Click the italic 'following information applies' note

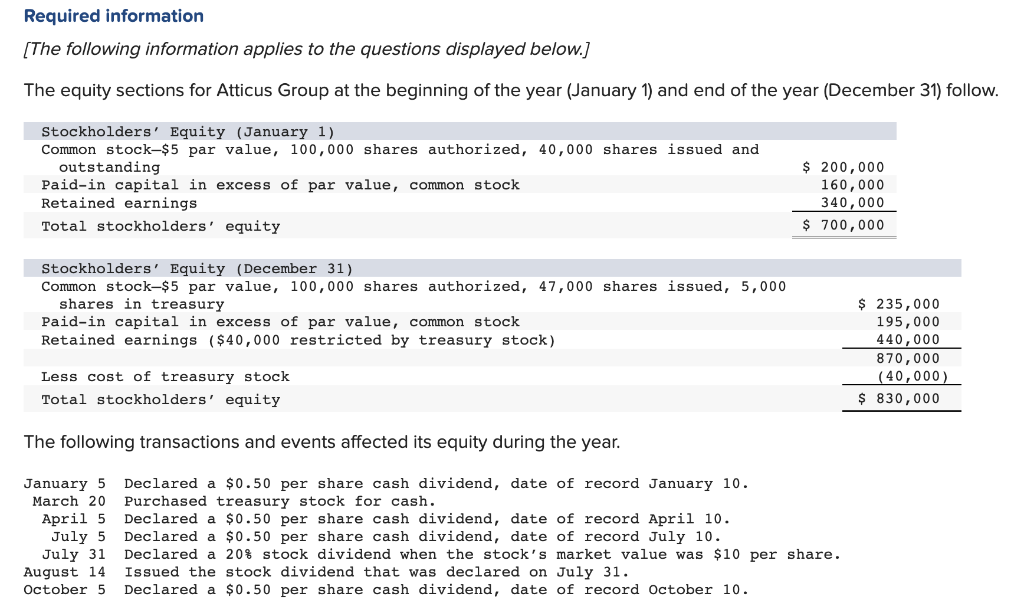[306, 49]
